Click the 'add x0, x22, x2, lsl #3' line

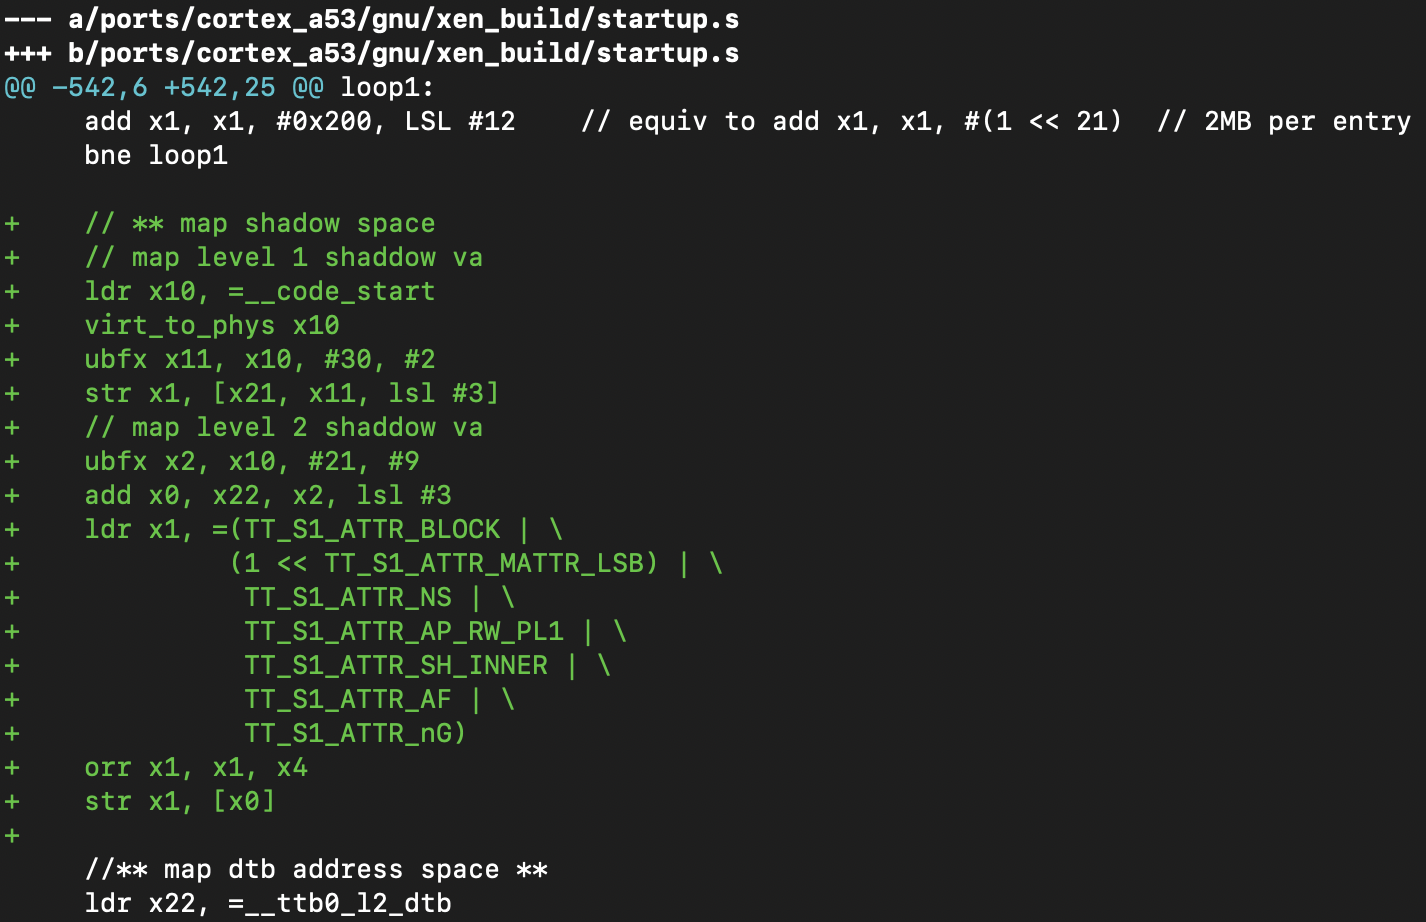coord(268,495)
